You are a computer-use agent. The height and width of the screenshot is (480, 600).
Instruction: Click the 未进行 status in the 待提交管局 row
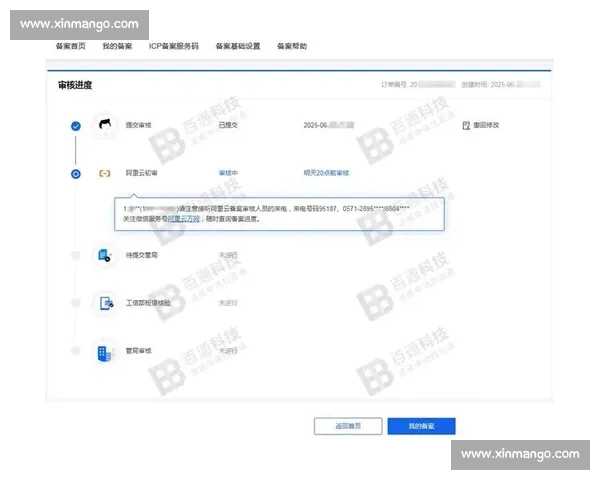click(x=228, y=255)
